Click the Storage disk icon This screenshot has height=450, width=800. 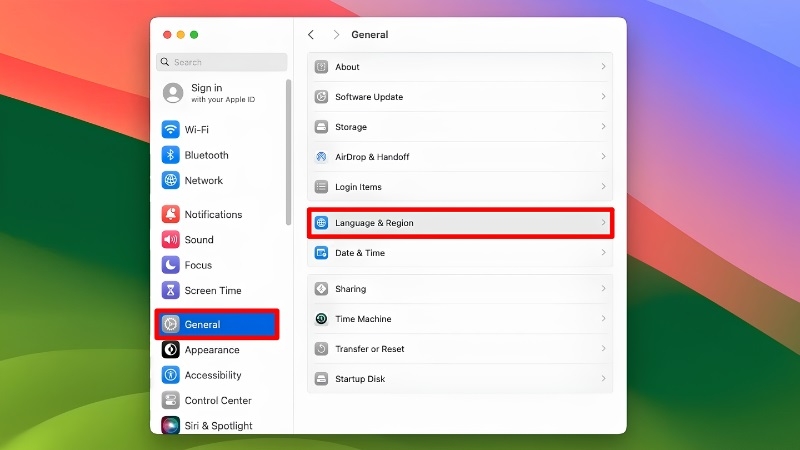pos(321,127)
